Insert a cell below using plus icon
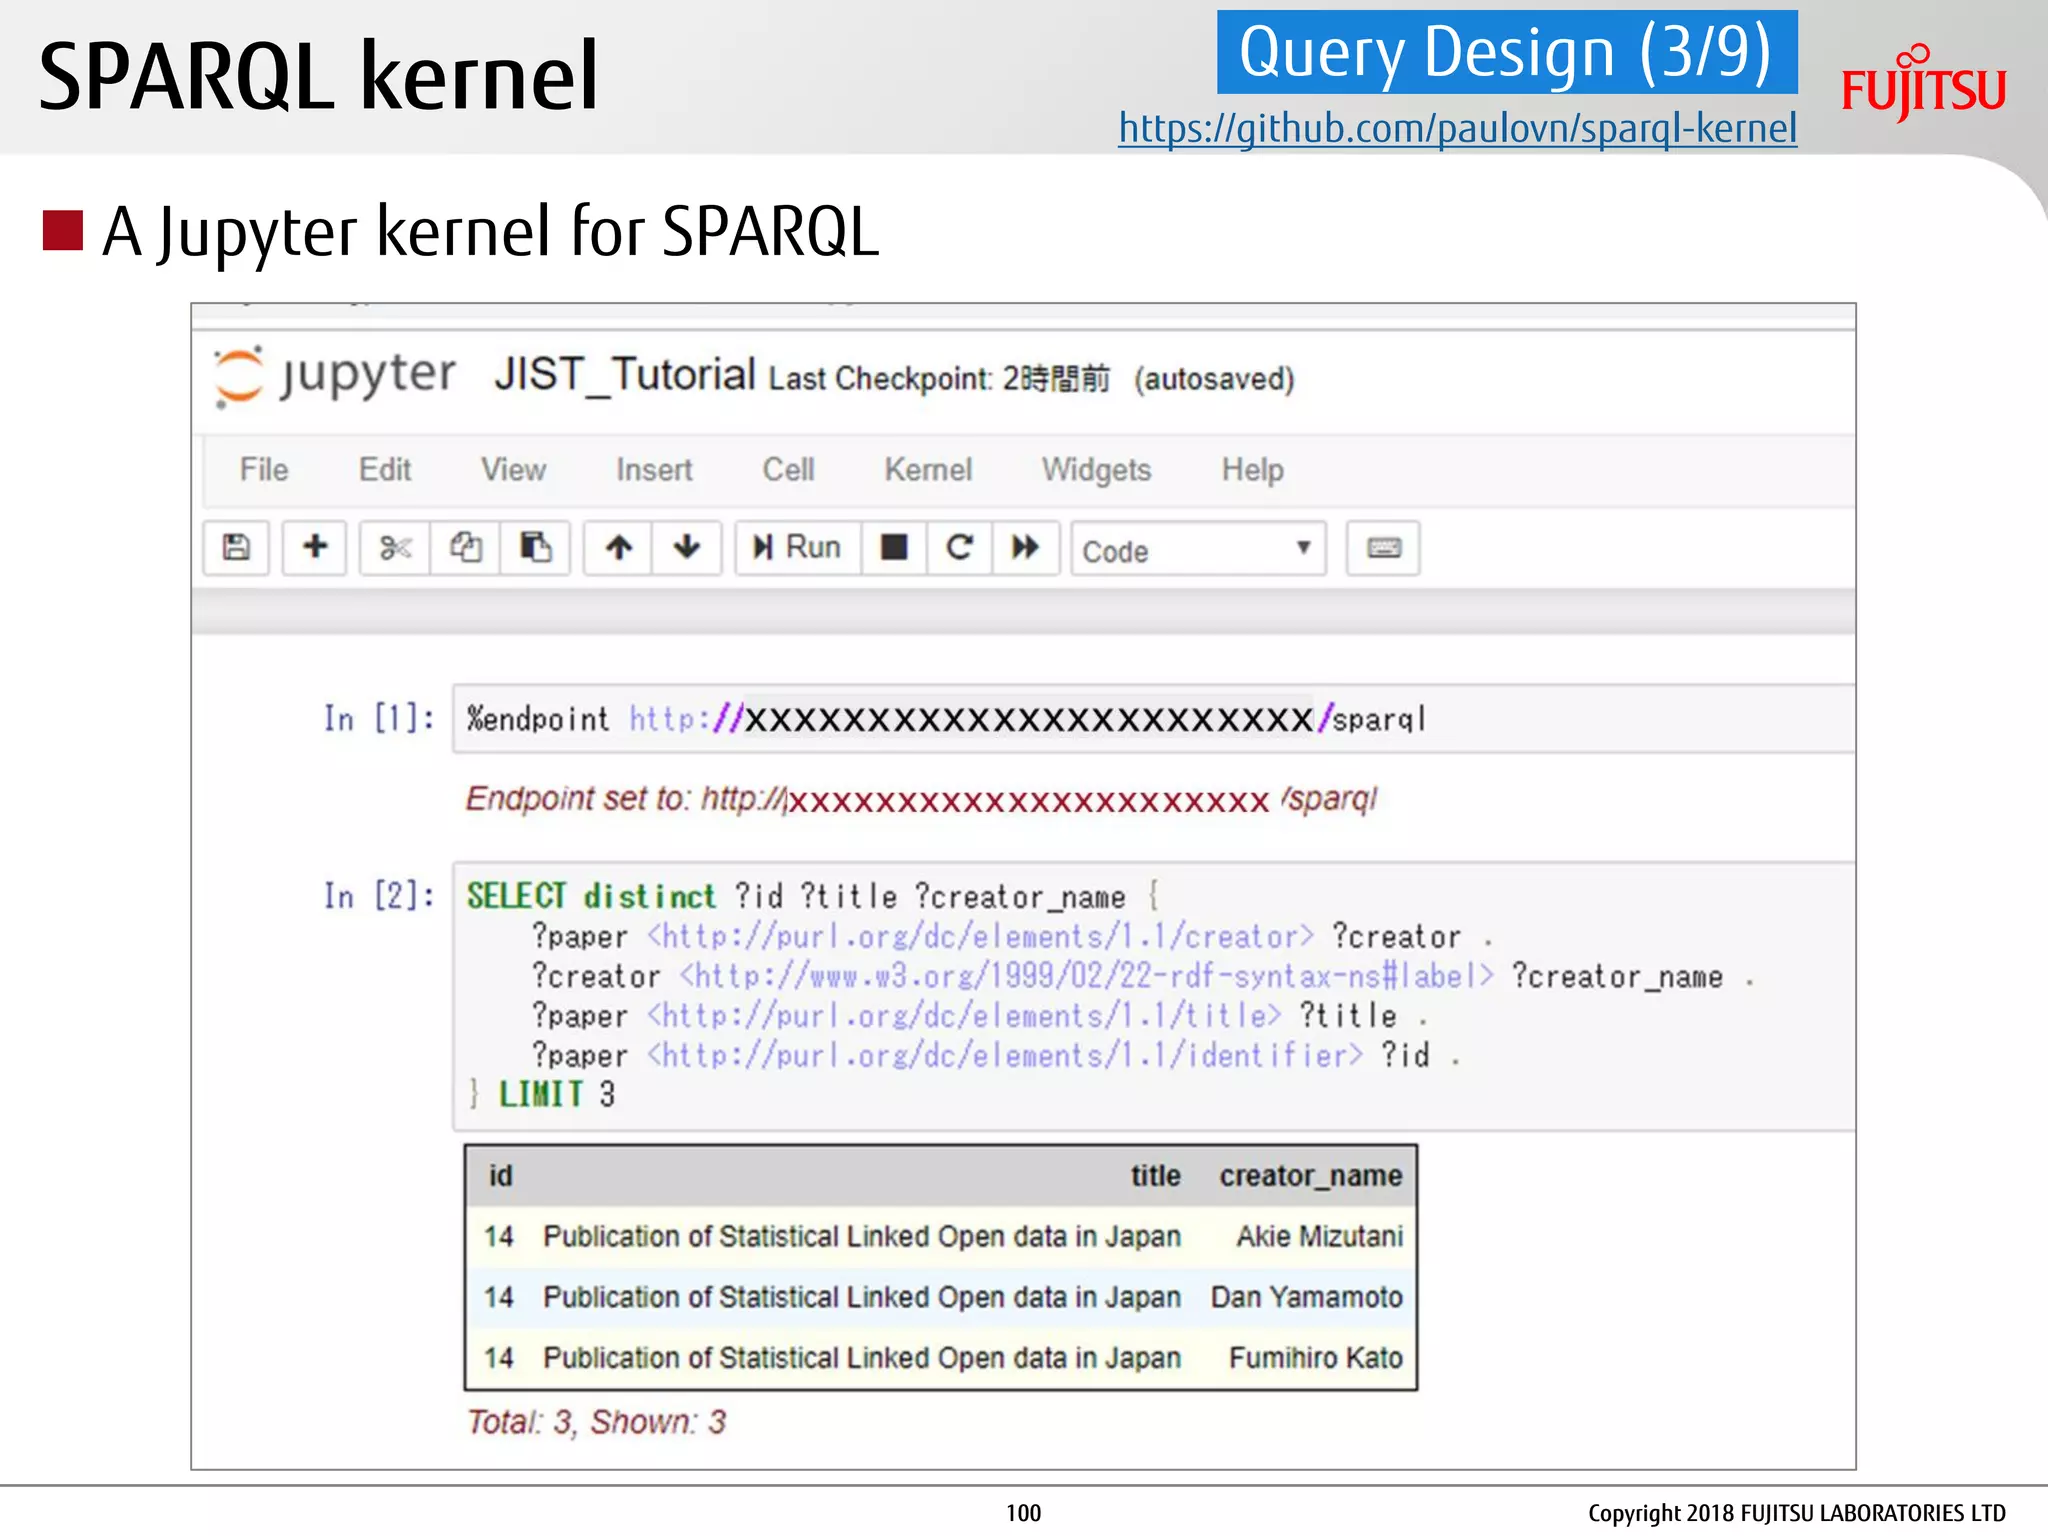The image size is (2048, 1536). (314, 547)
